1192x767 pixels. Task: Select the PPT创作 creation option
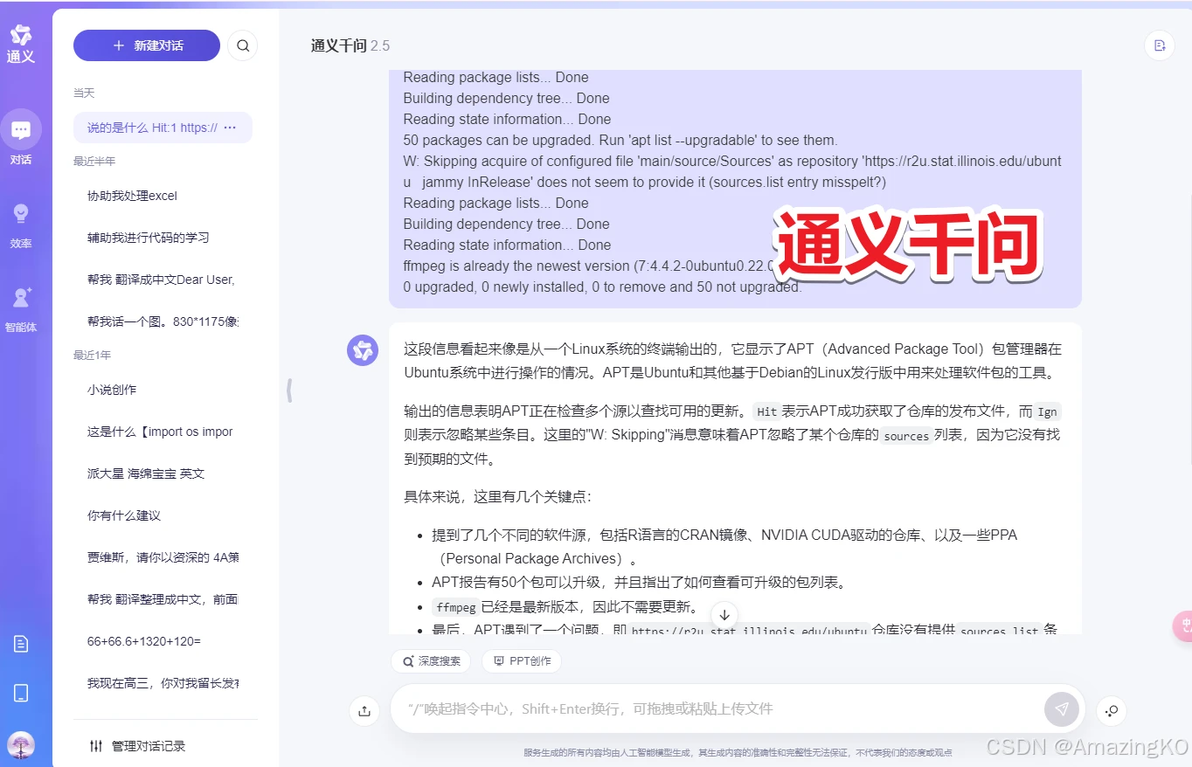coord(522,661)
